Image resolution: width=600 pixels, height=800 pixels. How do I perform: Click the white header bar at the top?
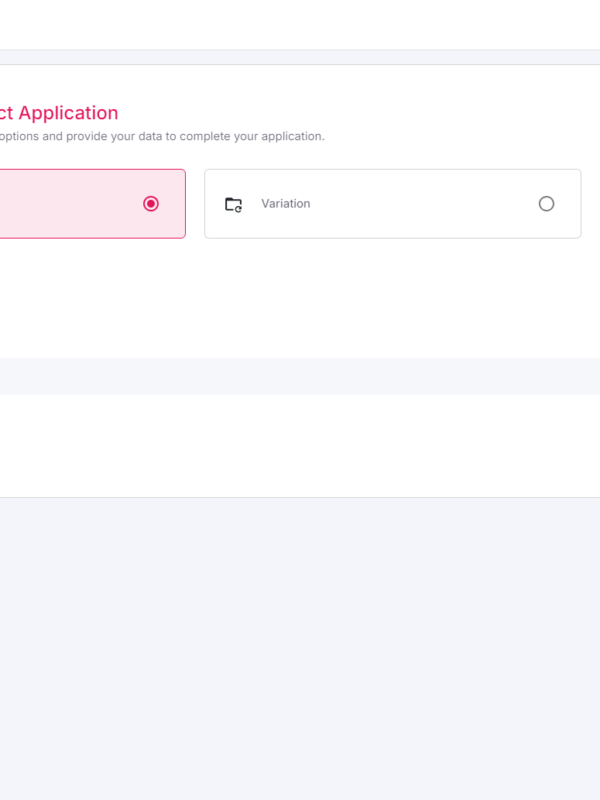(300, 24)
